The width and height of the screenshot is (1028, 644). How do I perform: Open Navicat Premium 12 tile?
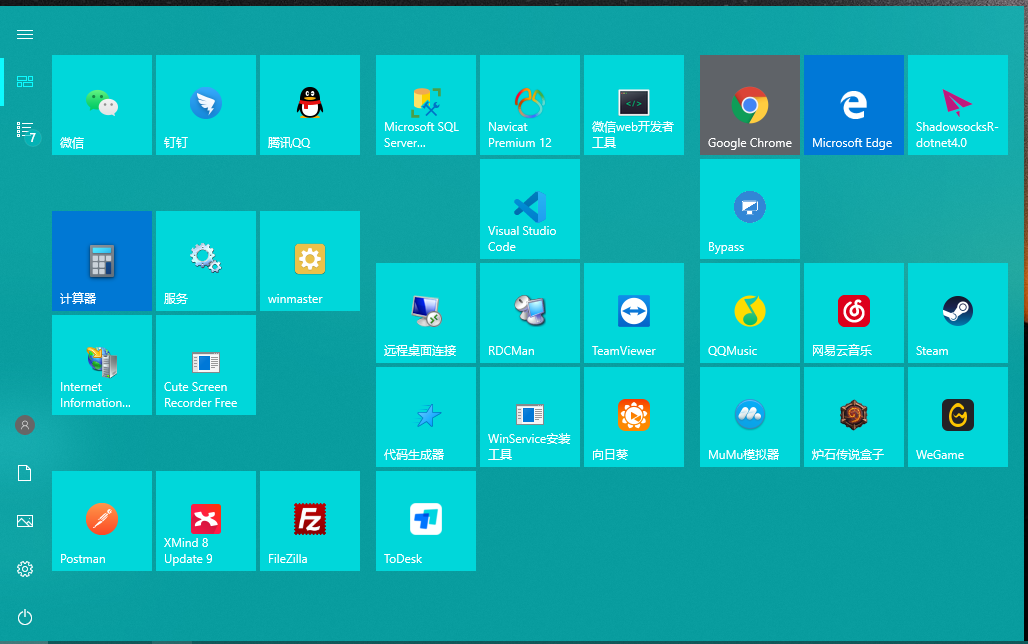pos(530,105)
